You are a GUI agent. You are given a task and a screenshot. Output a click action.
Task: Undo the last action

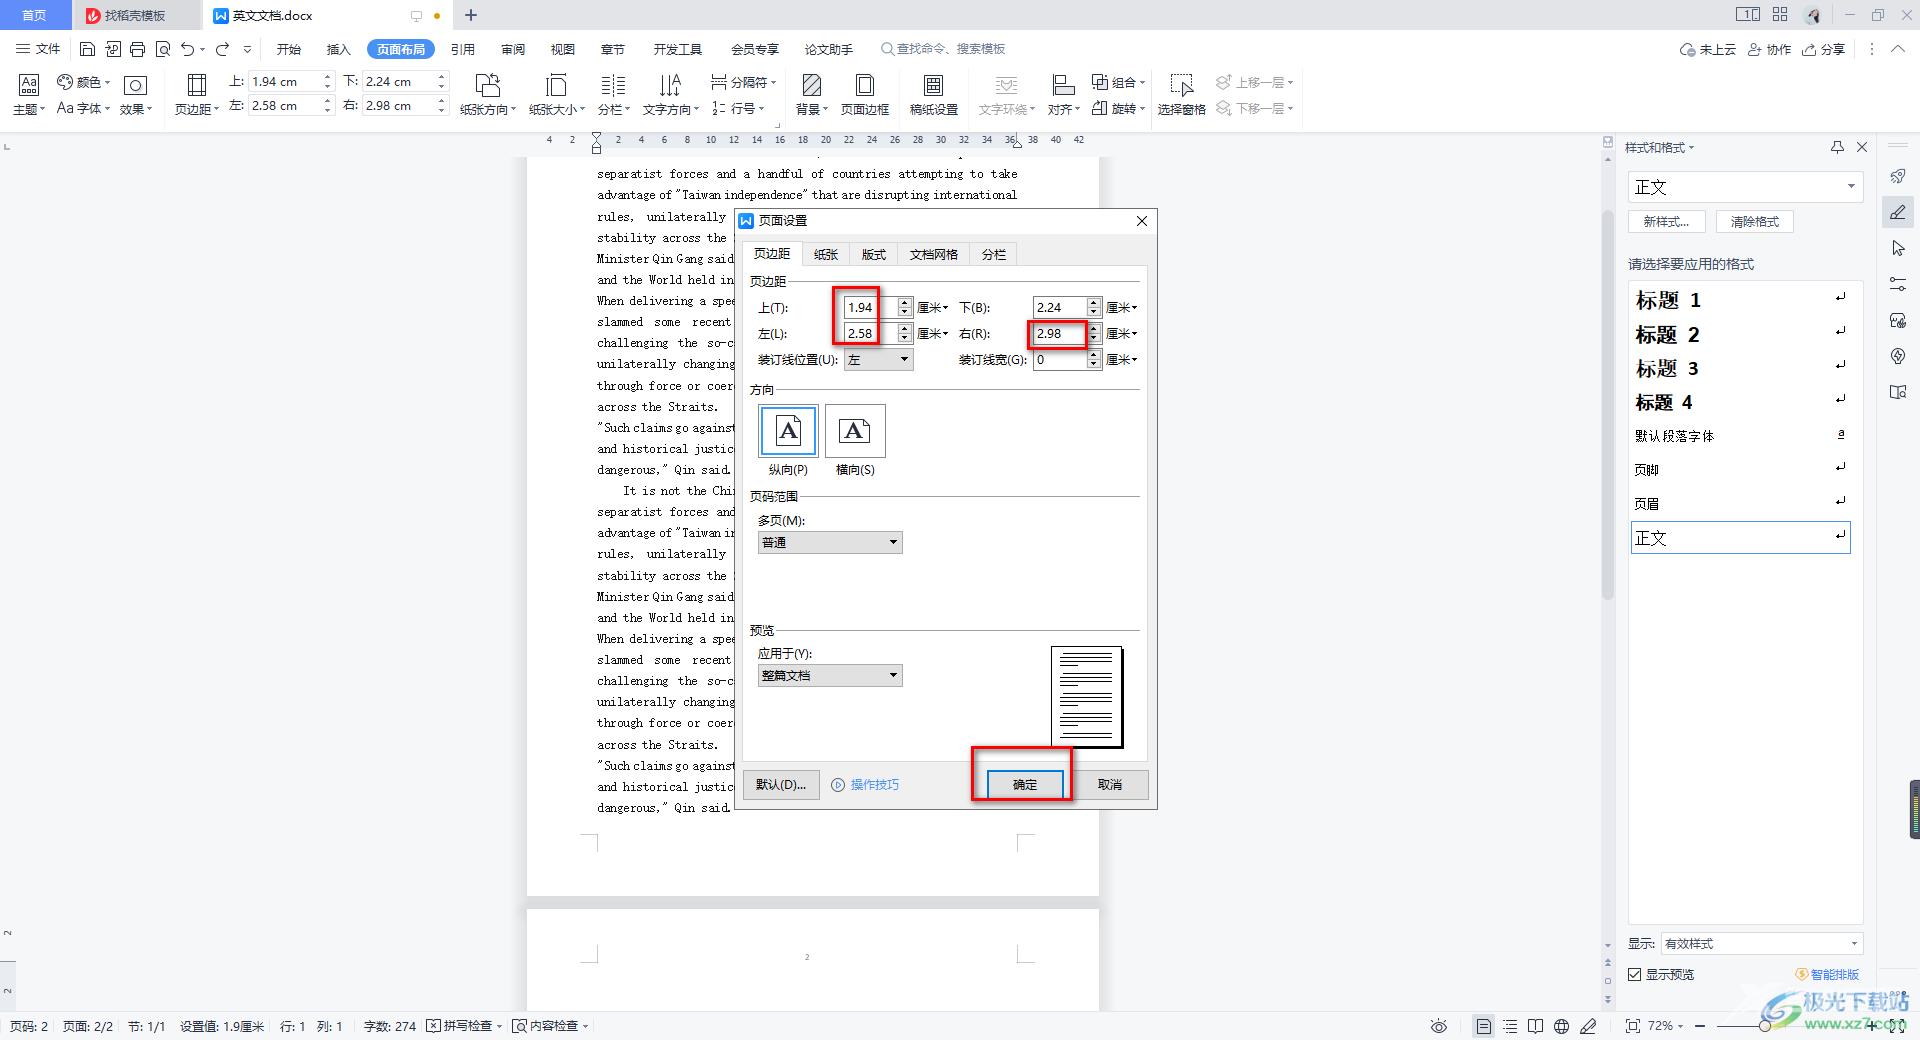click(x=187, y=49)
